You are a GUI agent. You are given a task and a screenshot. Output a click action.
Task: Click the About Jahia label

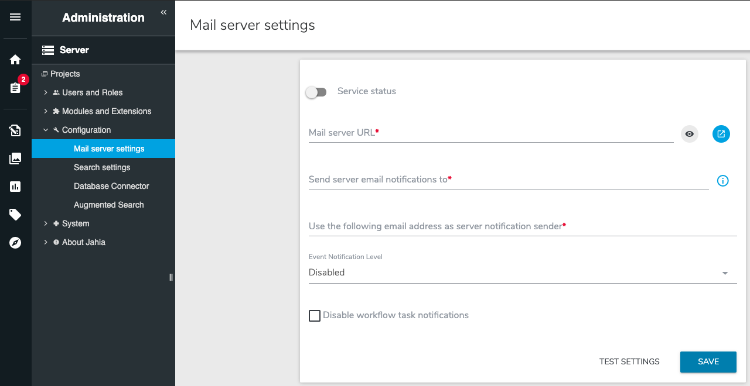click(x=84, y=242)
